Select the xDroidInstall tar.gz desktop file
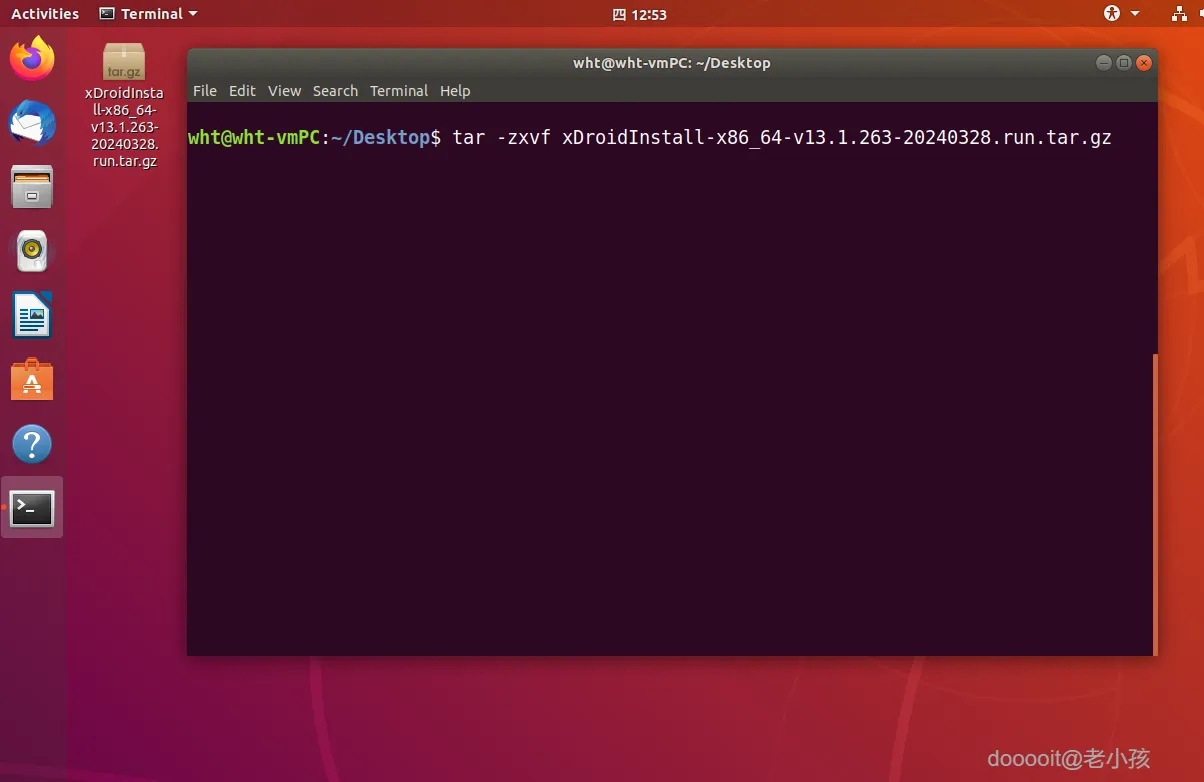Screen dimensions: 1204x782 124,105
